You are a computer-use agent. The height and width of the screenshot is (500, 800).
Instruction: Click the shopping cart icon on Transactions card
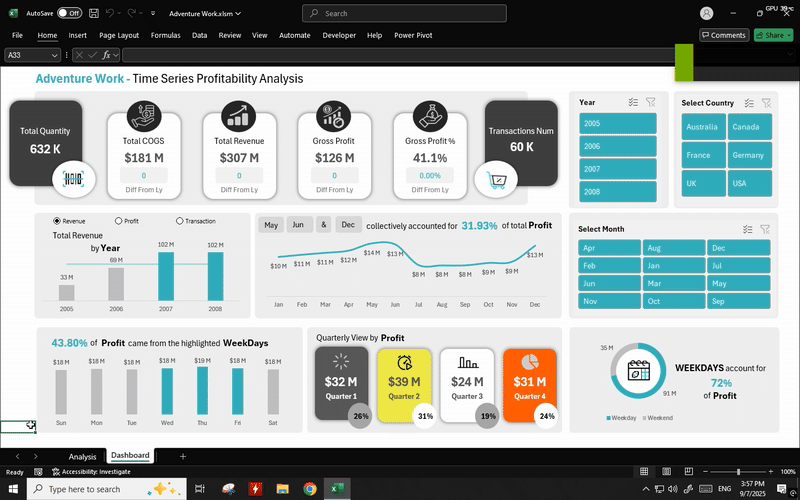[496, 180]
